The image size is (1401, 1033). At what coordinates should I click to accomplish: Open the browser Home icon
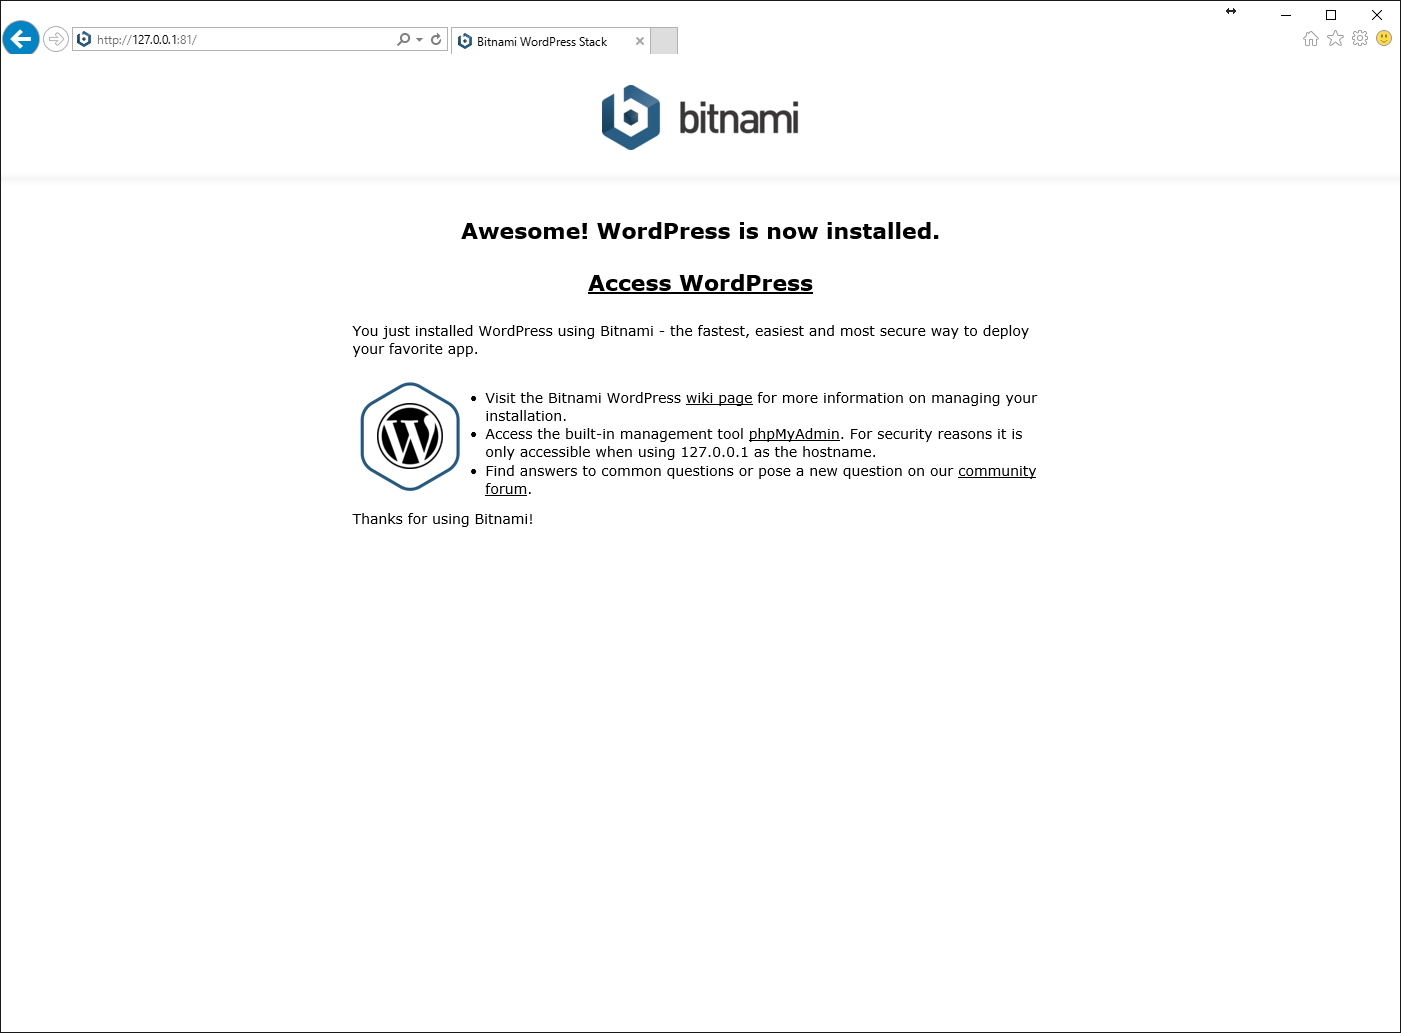1311,38
